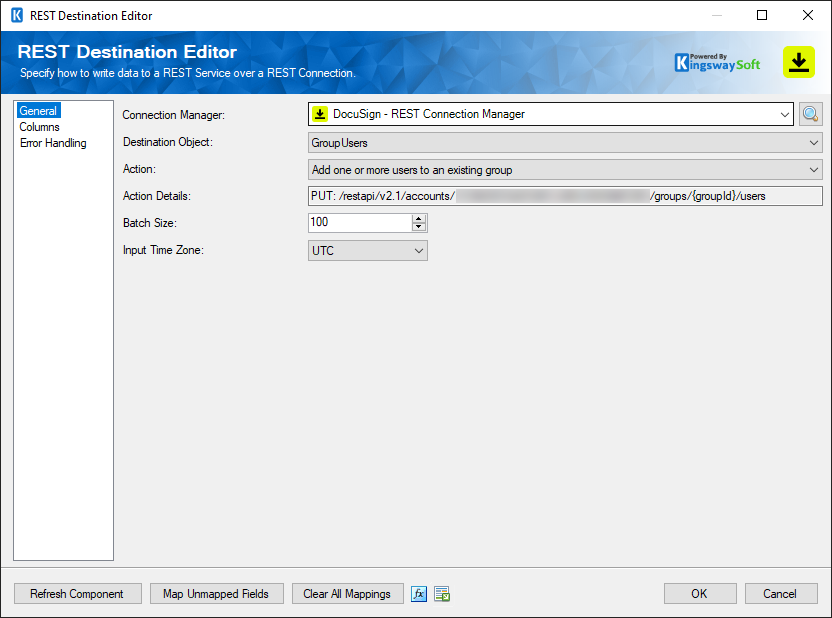Confirm with the OK button

700,594
